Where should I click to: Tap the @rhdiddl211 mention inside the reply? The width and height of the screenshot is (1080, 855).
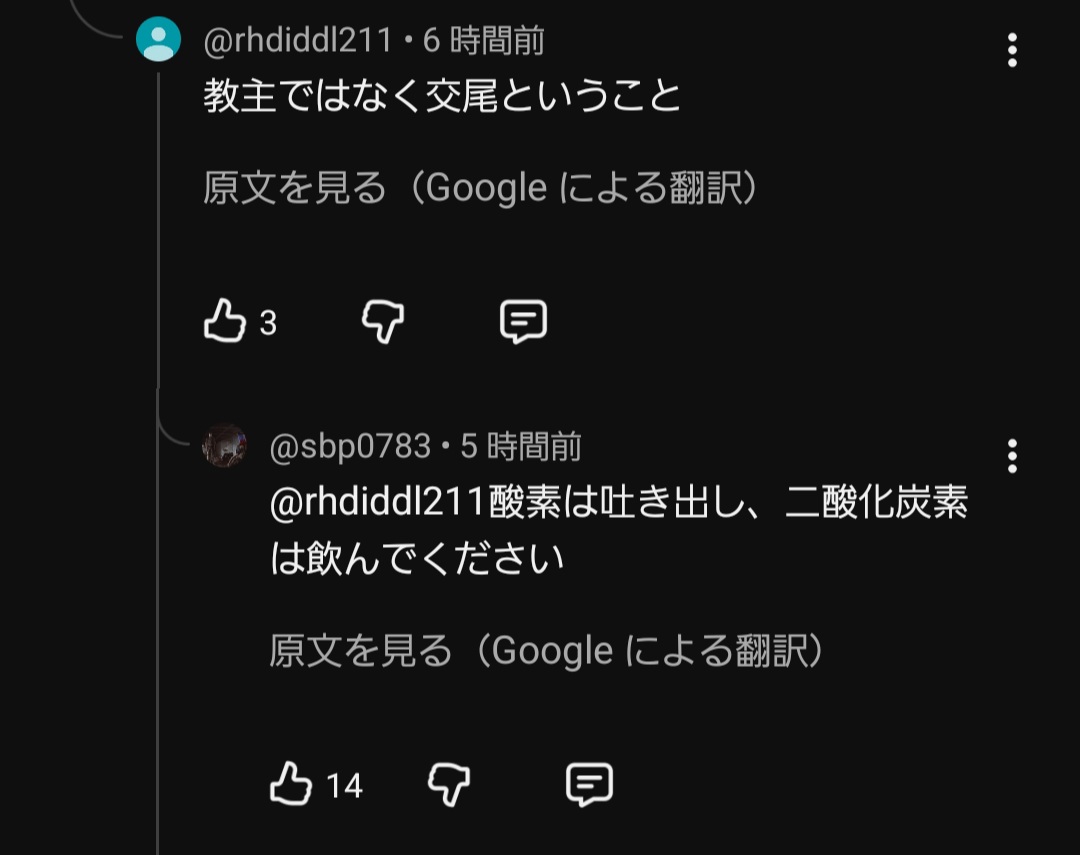379,503
